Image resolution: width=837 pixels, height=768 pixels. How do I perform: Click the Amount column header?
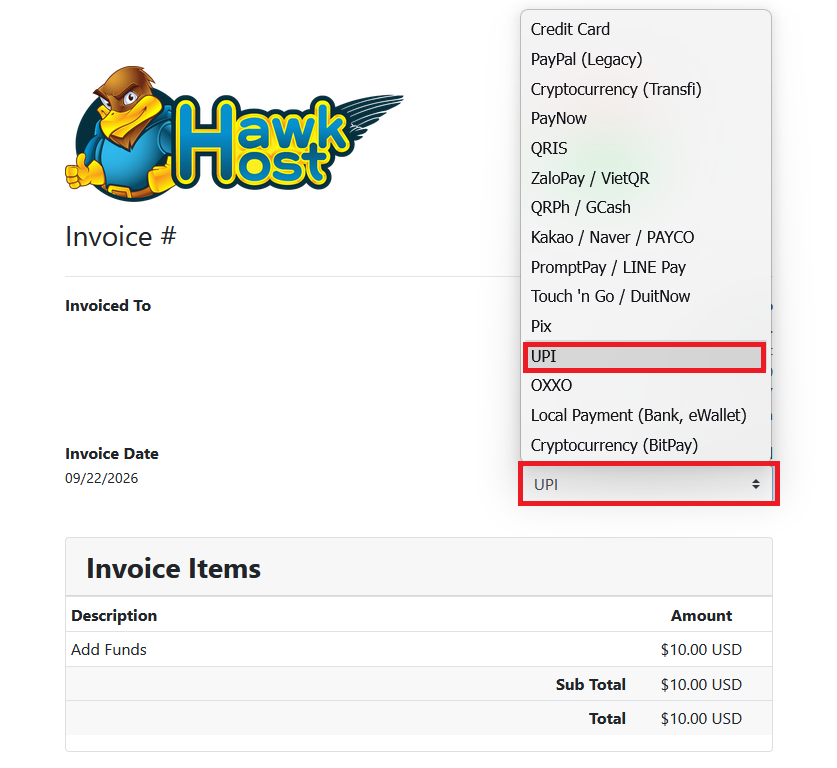click(701, 616)
